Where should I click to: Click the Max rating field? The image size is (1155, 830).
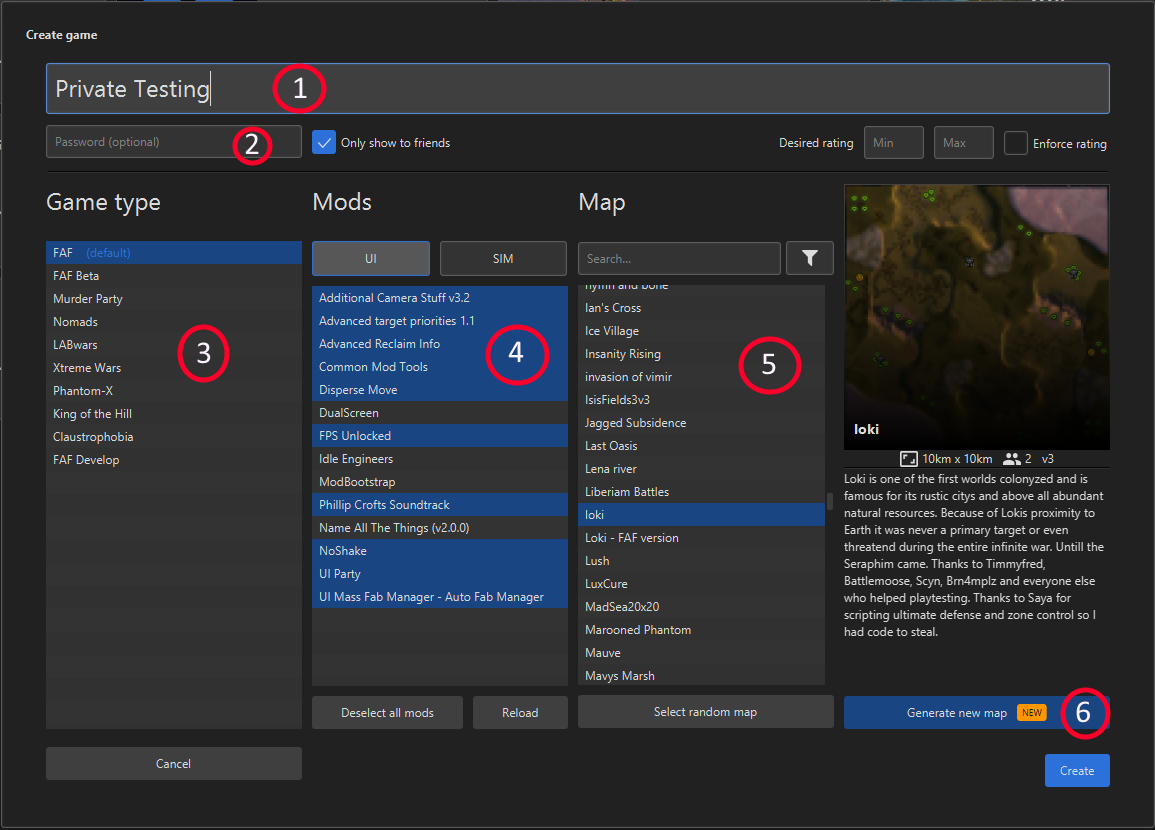(963, 143)
